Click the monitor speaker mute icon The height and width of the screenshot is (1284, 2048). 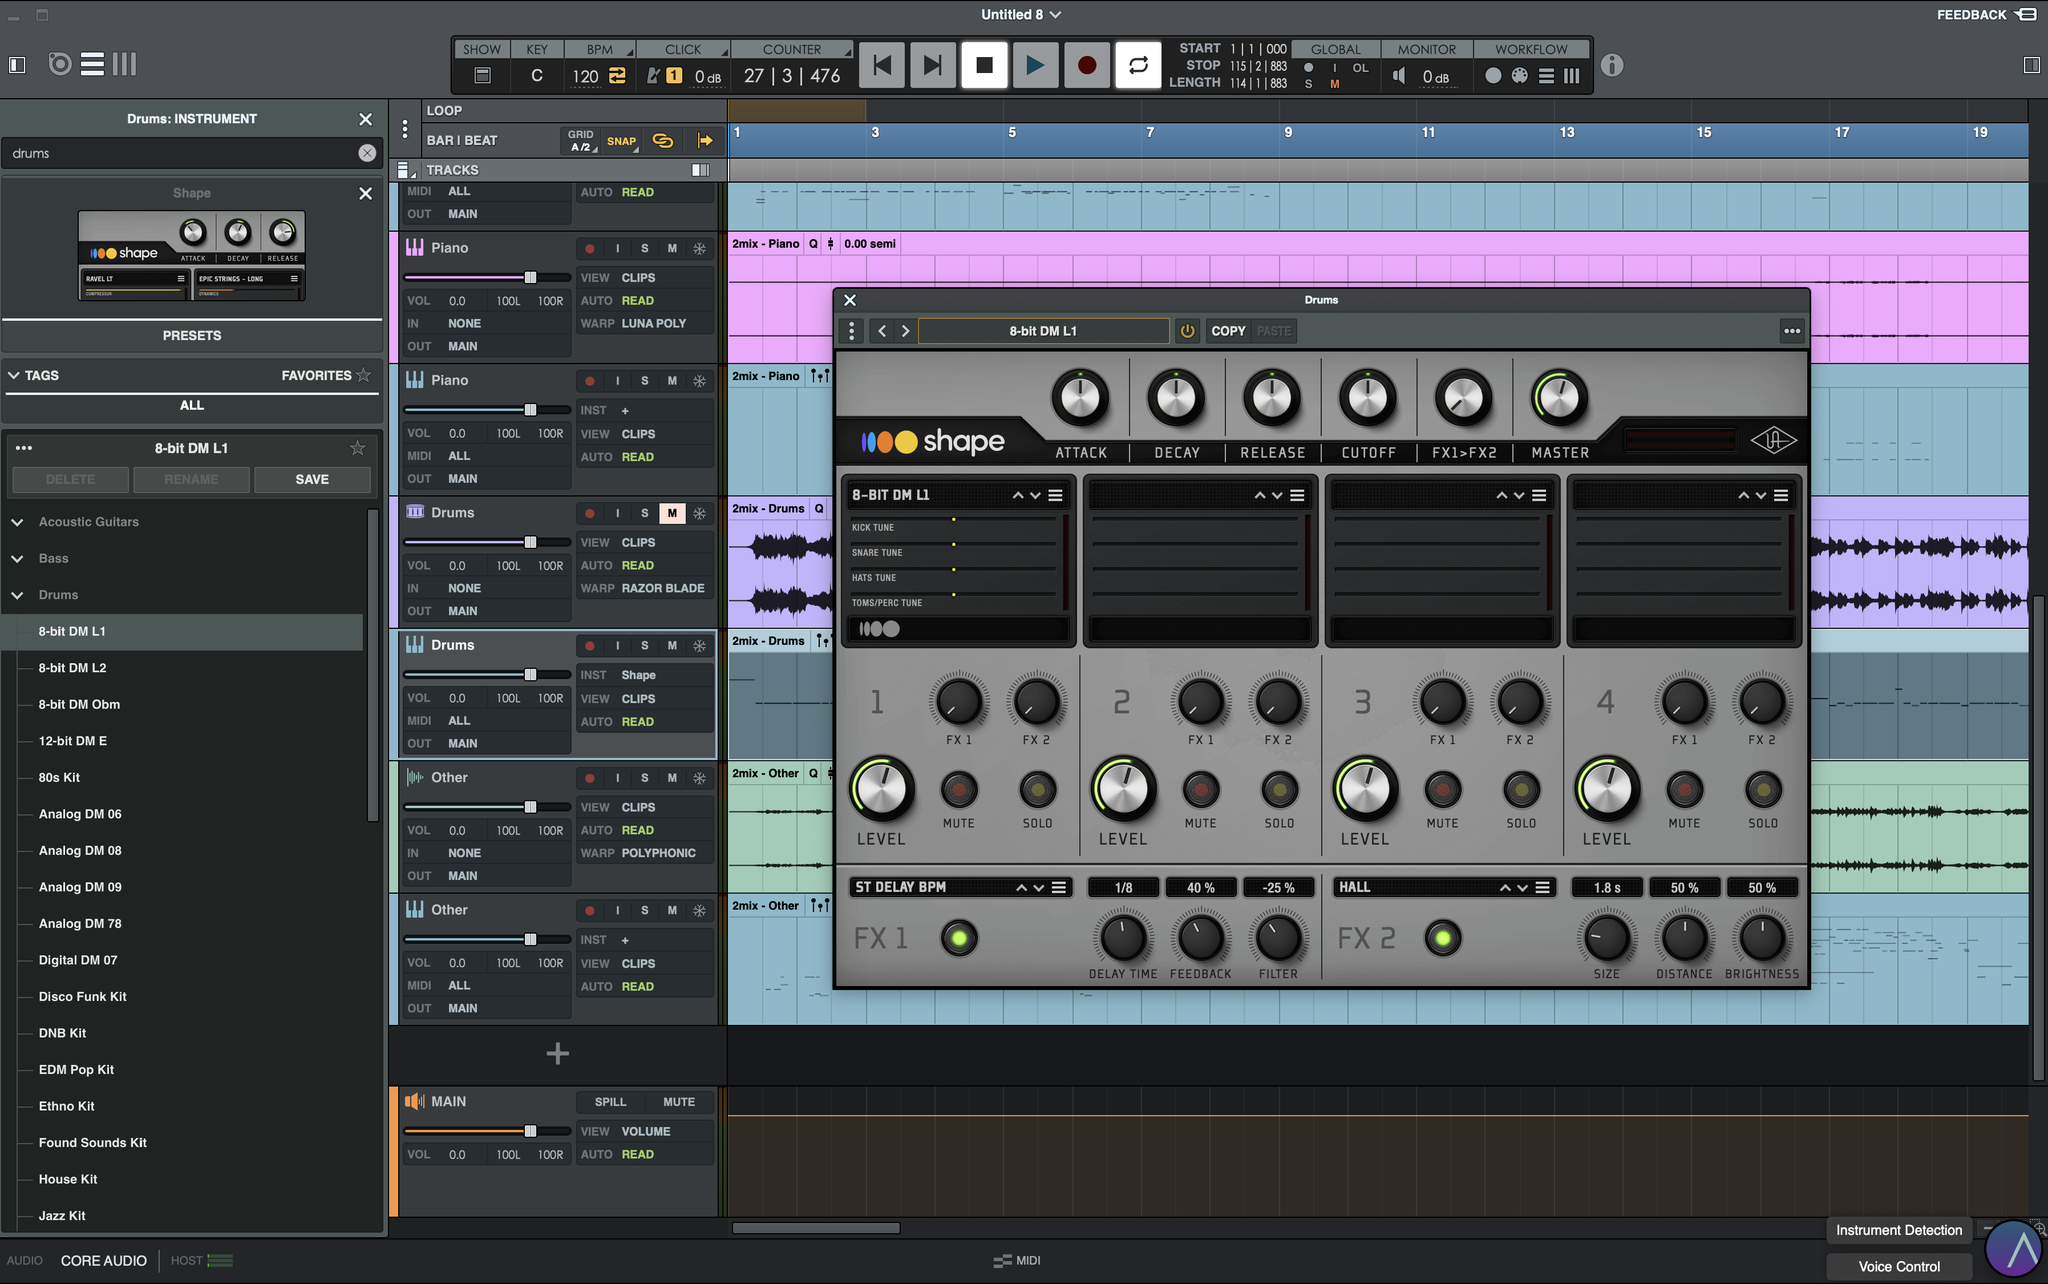[1399, 76]
